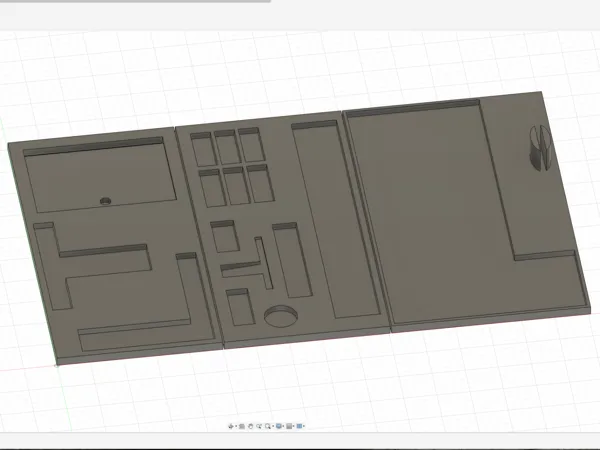Open the Display Settings monitor icon
The height and width of the screenshot is (450, 600).
click(x=279, y=426)
